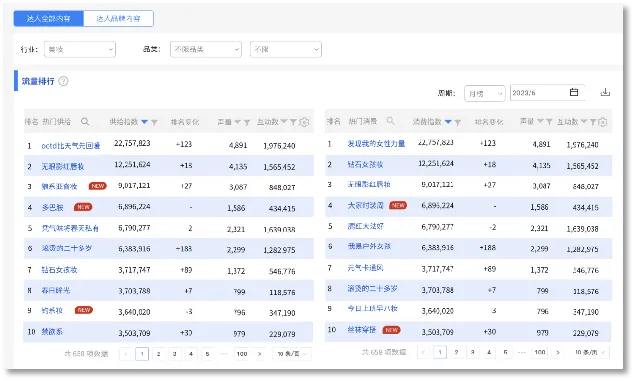Open the 大家时装周 topic link
The width and height of the screenshot is (635, 381).
tap(365, 205)
